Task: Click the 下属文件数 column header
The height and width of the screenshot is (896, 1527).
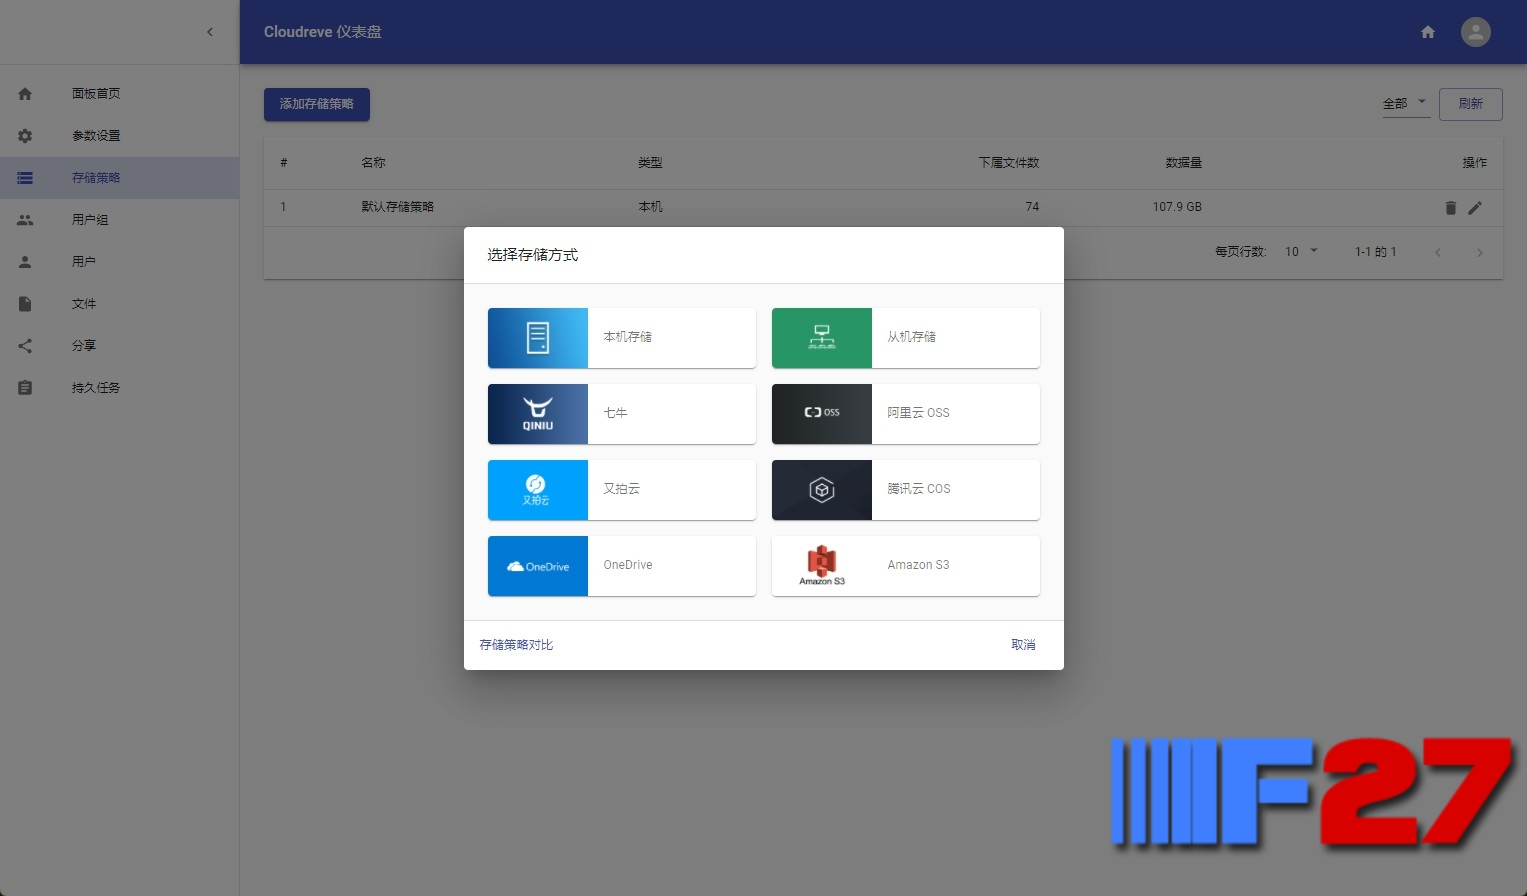Action: coord(1008,163)
